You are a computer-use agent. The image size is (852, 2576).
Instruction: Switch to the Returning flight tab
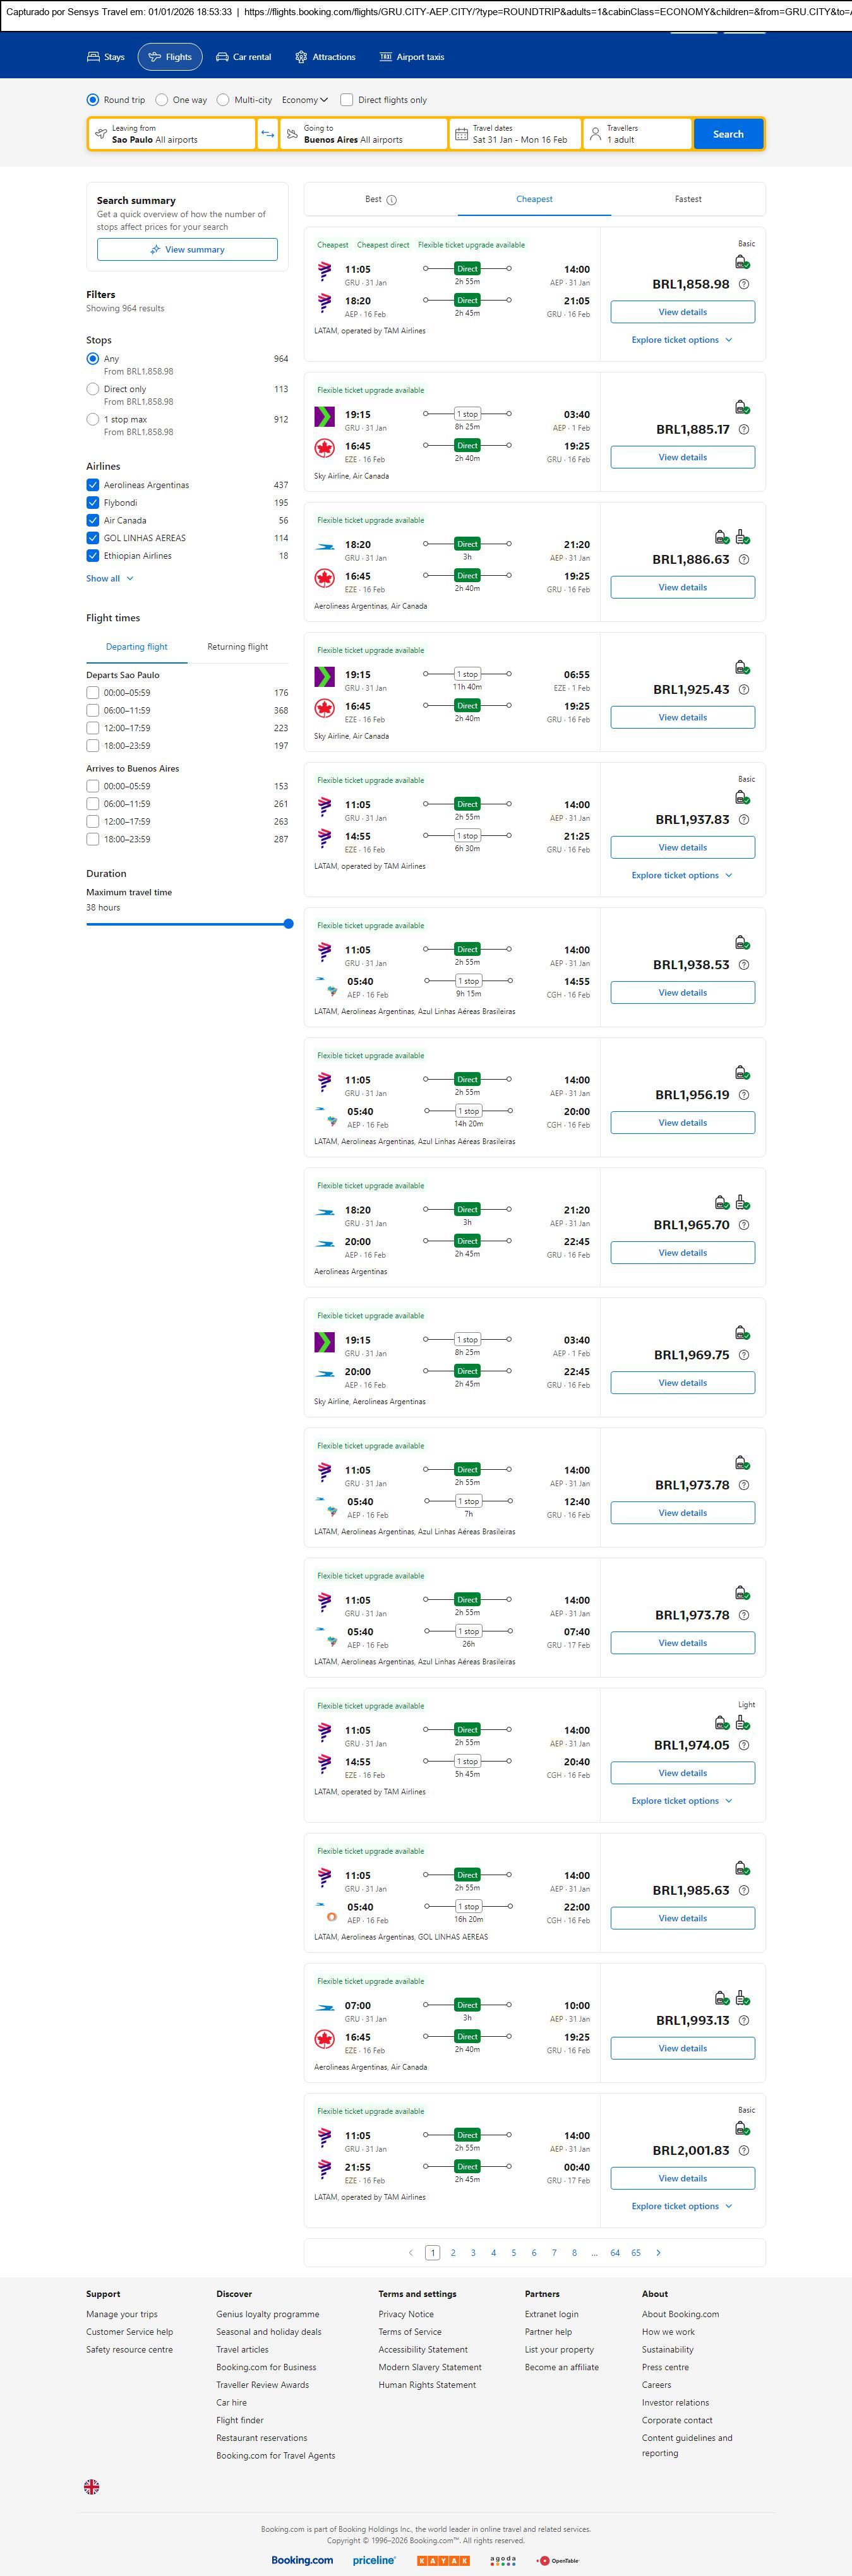tap(237, 647)
